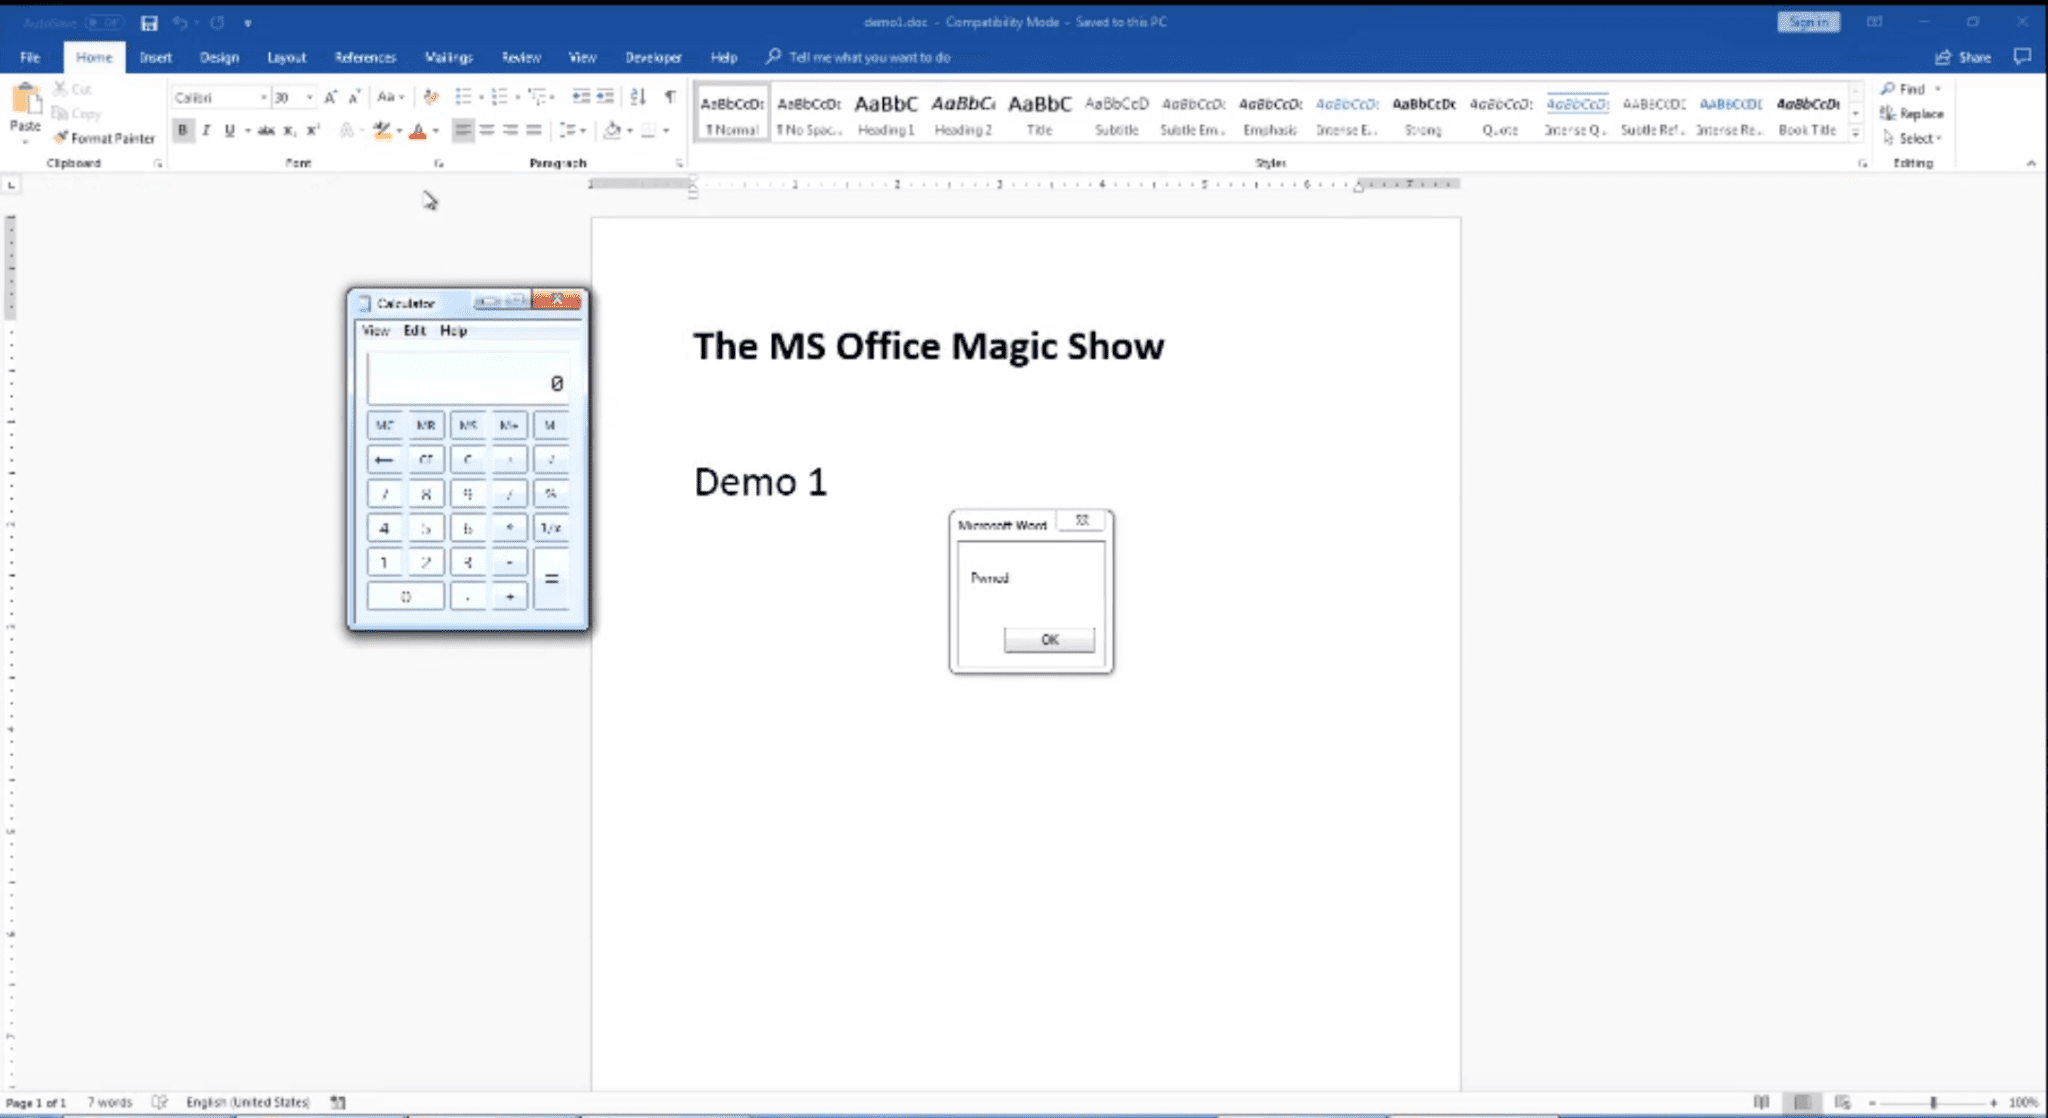Open Calculator's View menu

(375, 331)
